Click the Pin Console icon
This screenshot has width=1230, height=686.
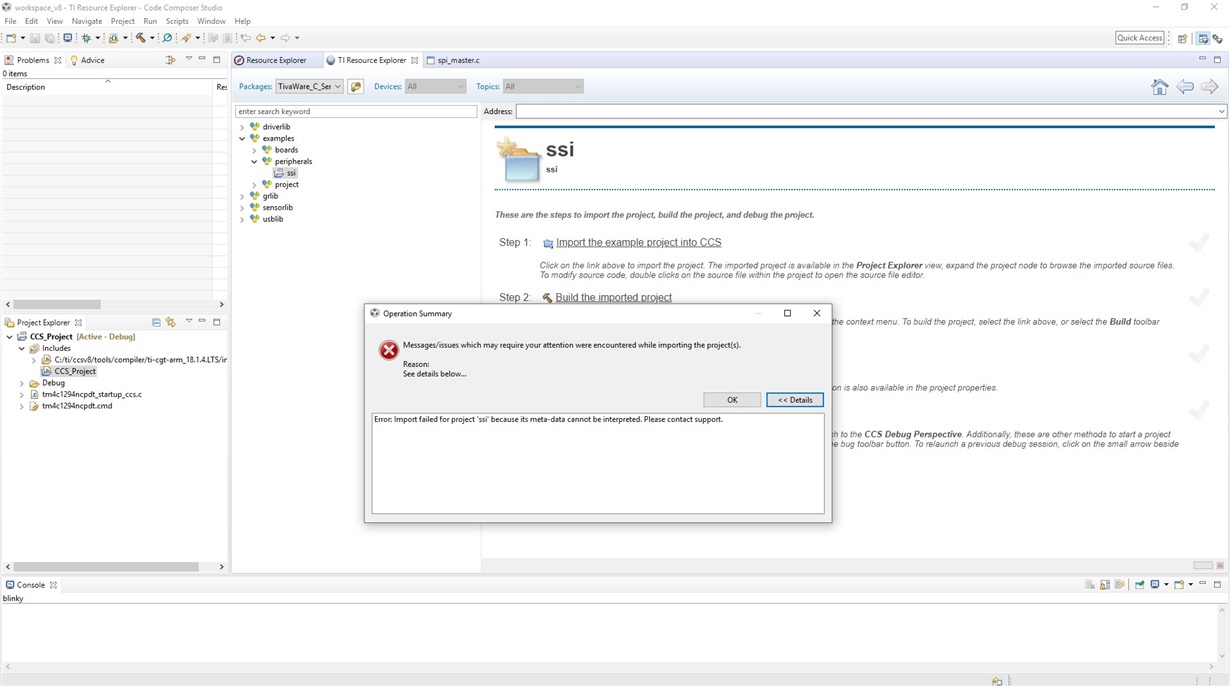(1139, 585)
